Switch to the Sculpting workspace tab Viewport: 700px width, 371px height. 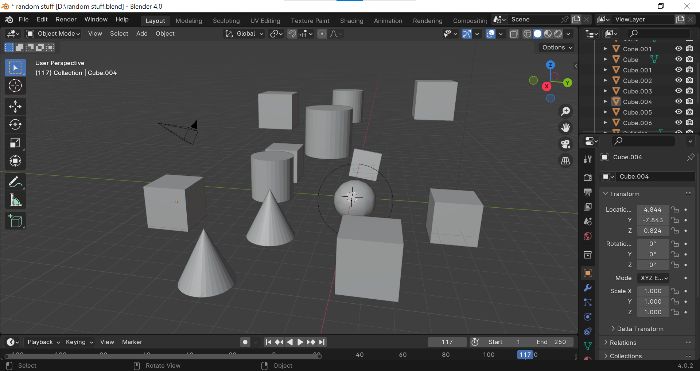point(226,21)
